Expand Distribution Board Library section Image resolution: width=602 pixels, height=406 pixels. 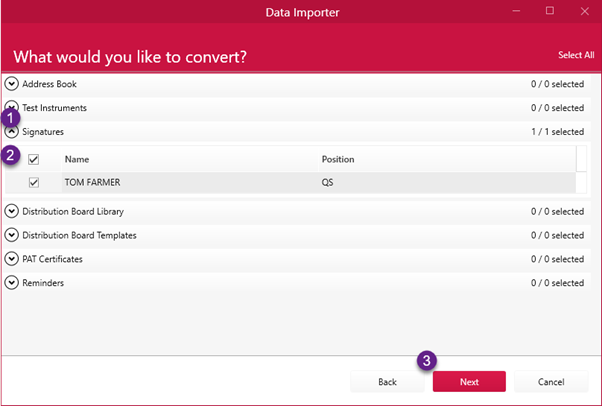point(12,211)
